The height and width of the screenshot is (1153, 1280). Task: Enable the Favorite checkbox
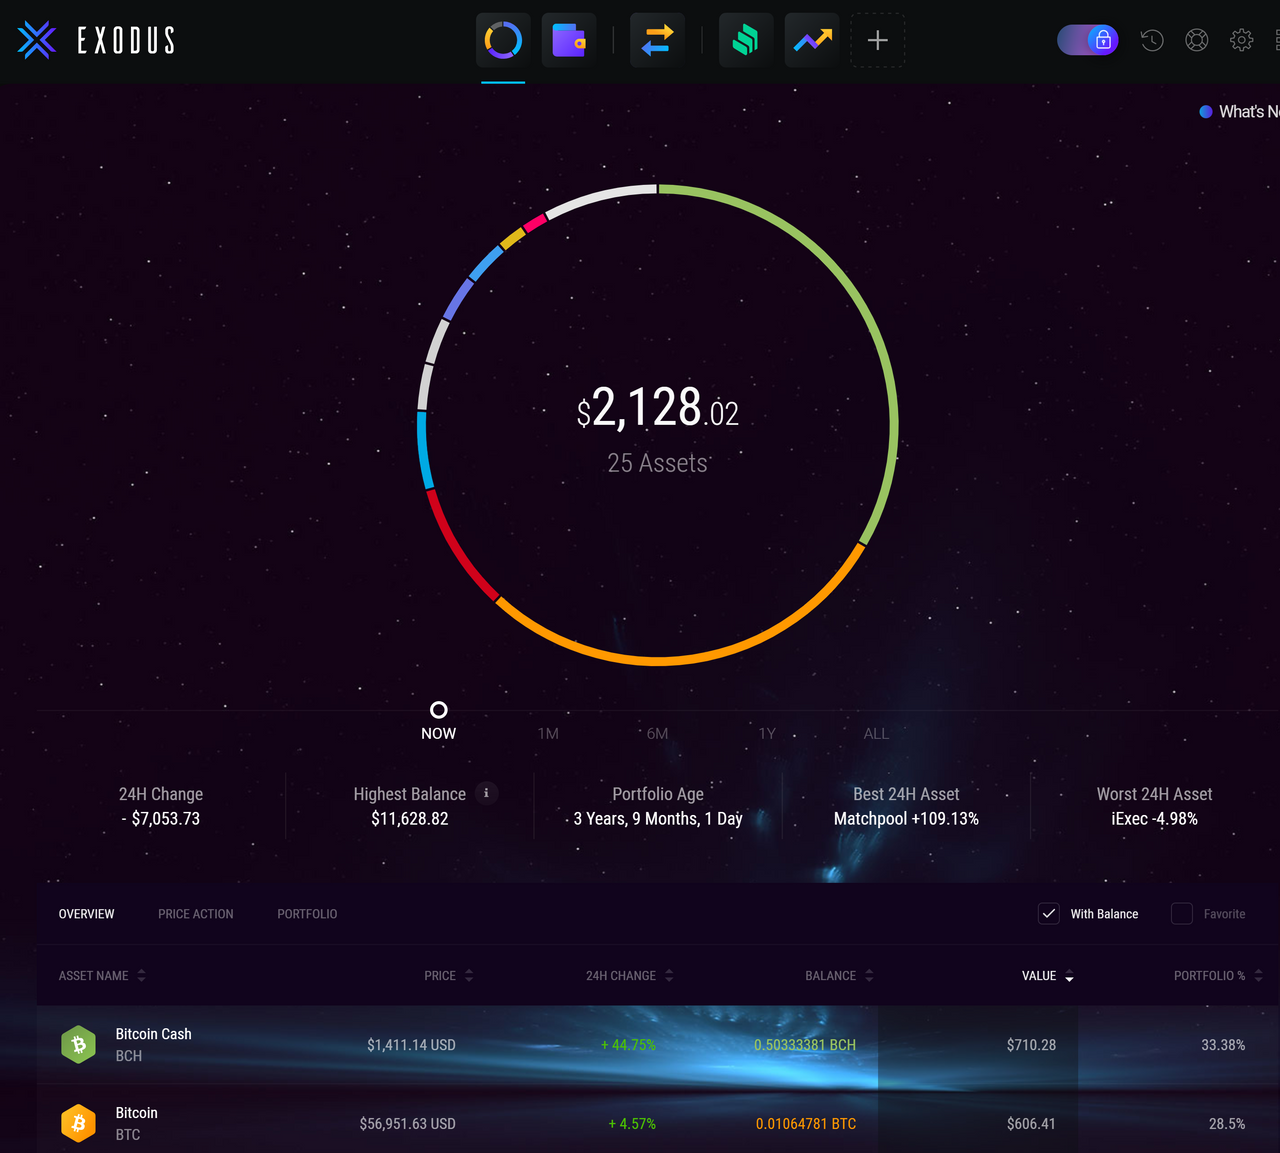(x=1182, y=914)
